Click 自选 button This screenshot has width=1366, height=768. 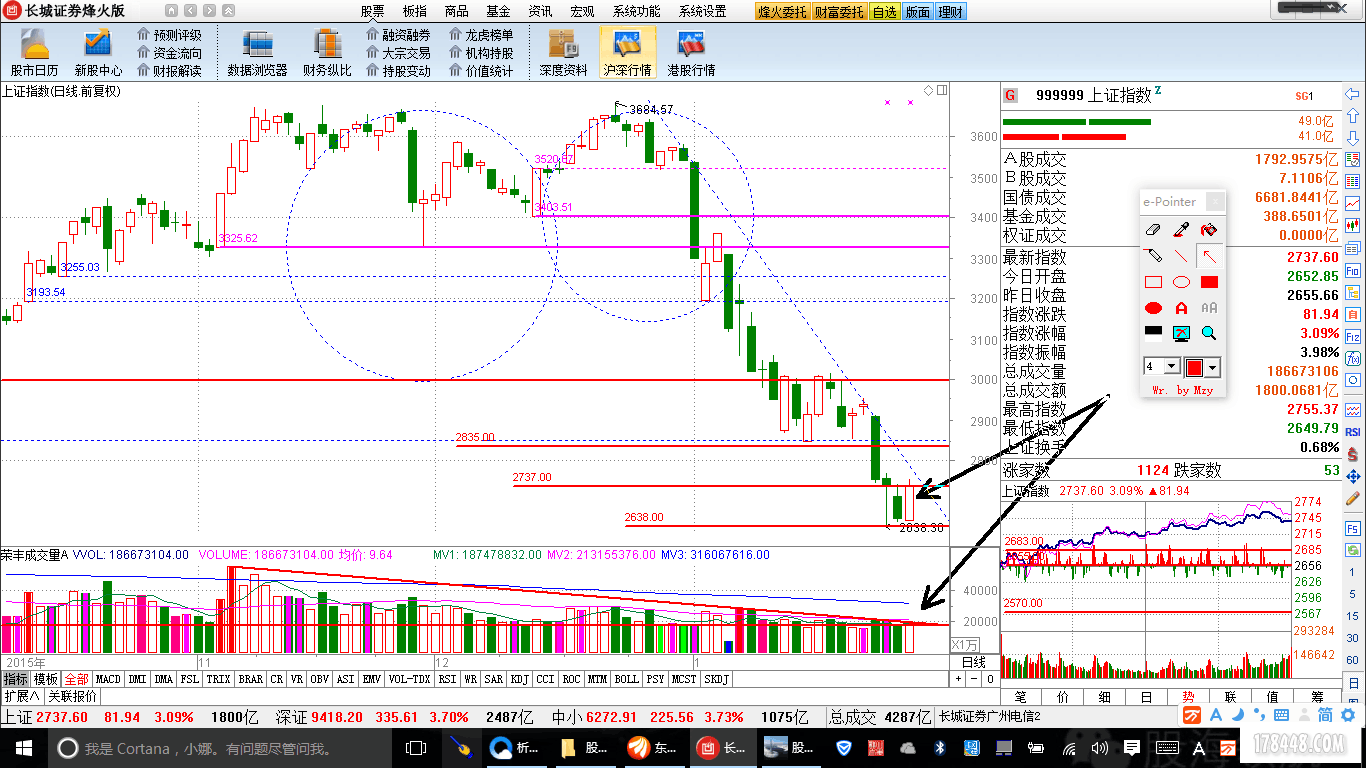pos(884,12)
